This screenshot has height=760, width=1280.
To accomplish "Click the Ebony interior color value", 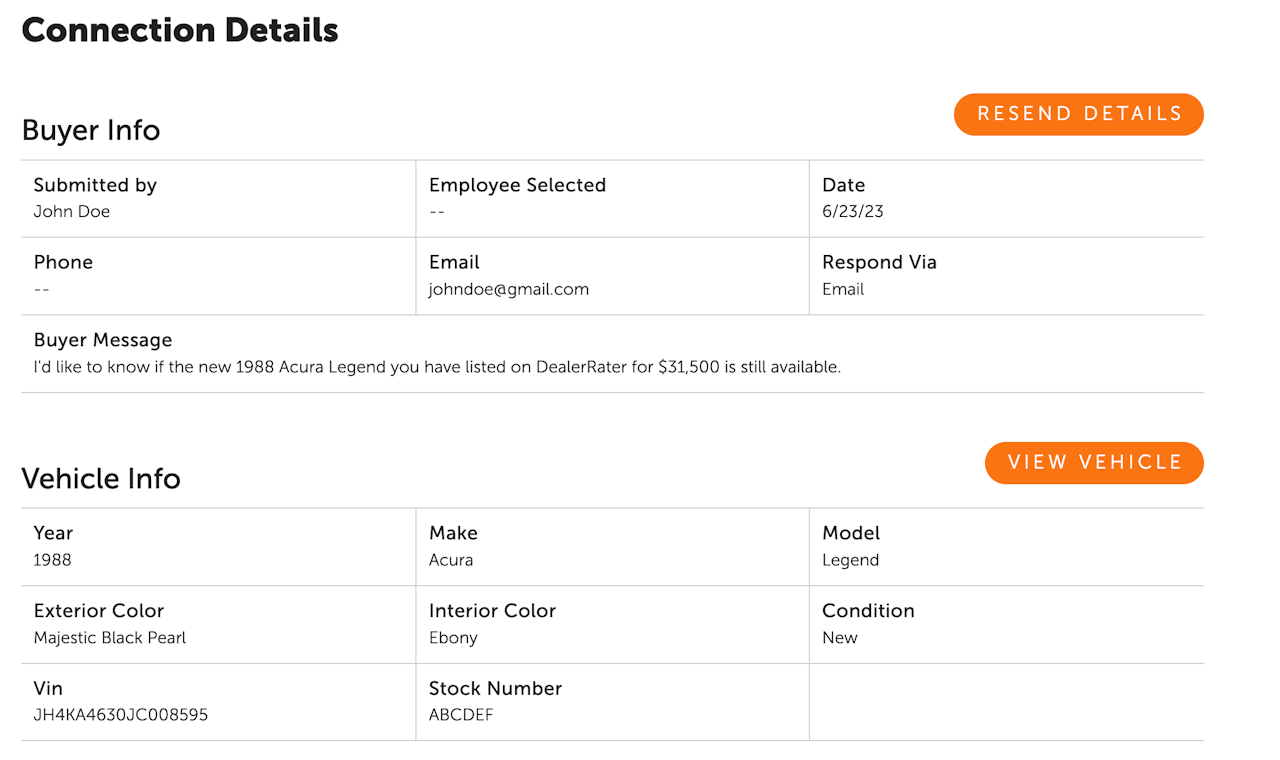I will [x=453, y=637].
